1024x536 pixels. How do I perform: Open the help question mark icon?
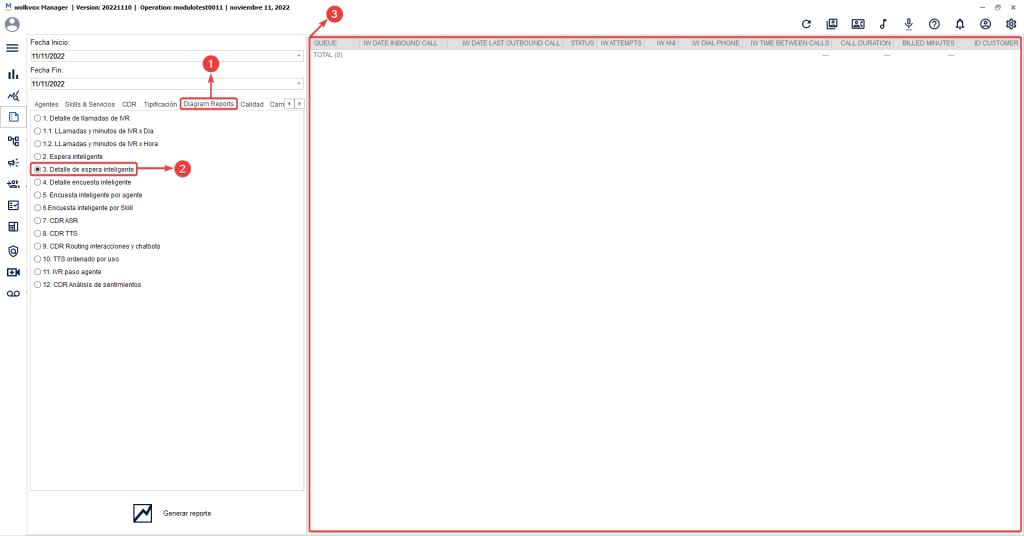[x=934, y=24]
